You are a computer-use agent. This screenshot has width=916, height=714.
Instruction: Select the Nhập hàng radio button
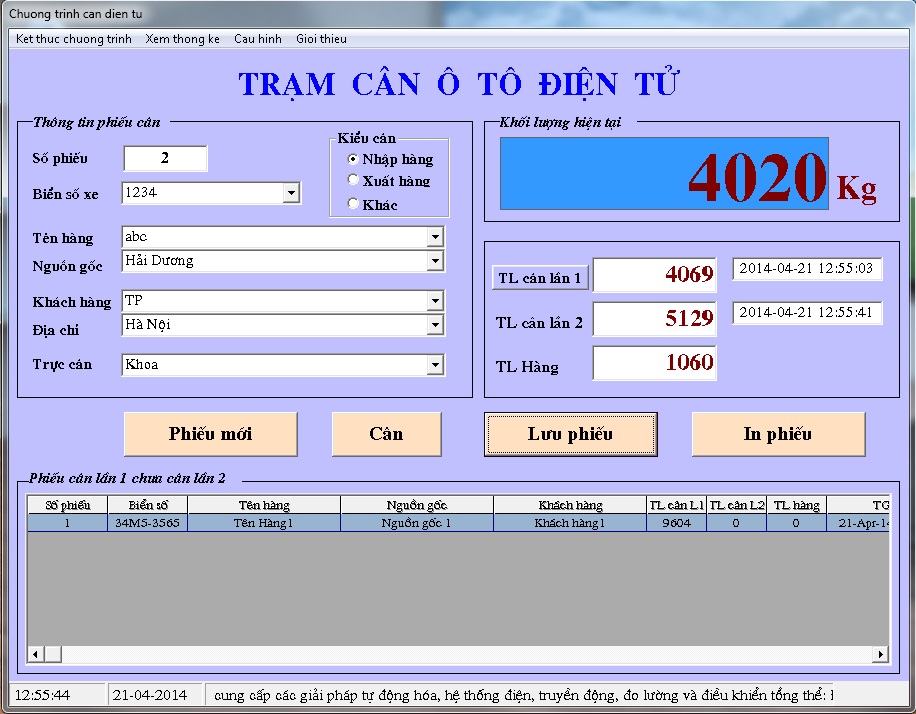tap(353, 159)
